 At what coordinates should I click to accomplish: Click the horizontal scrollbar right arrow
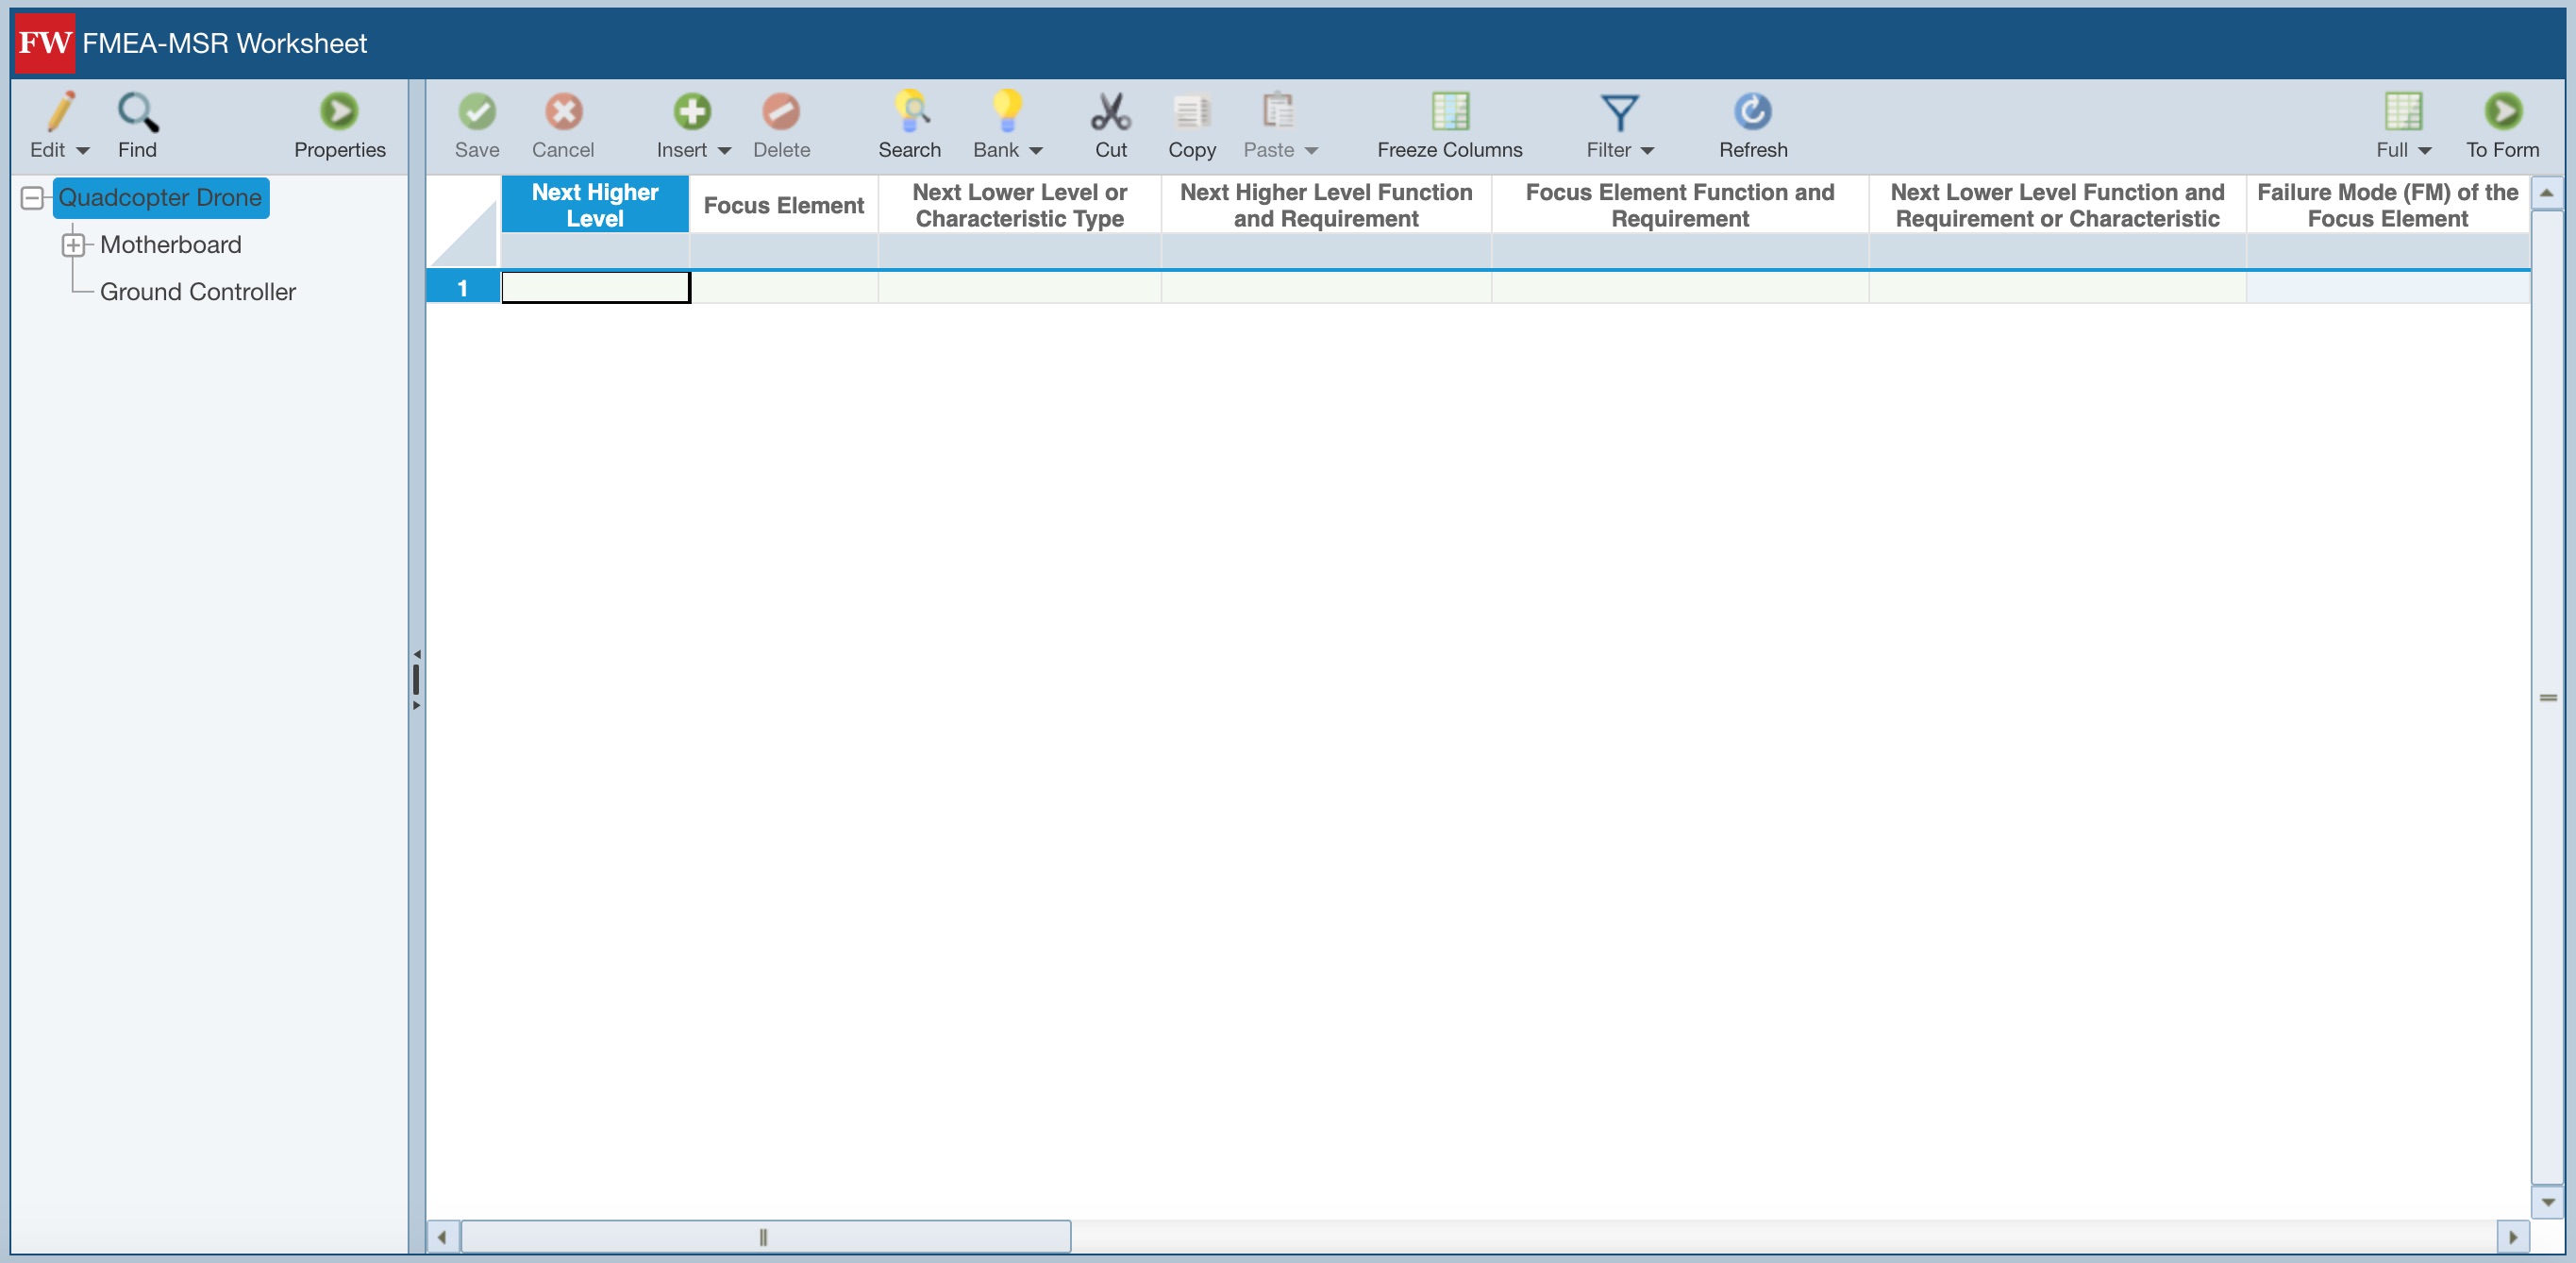point(2513,1237)
